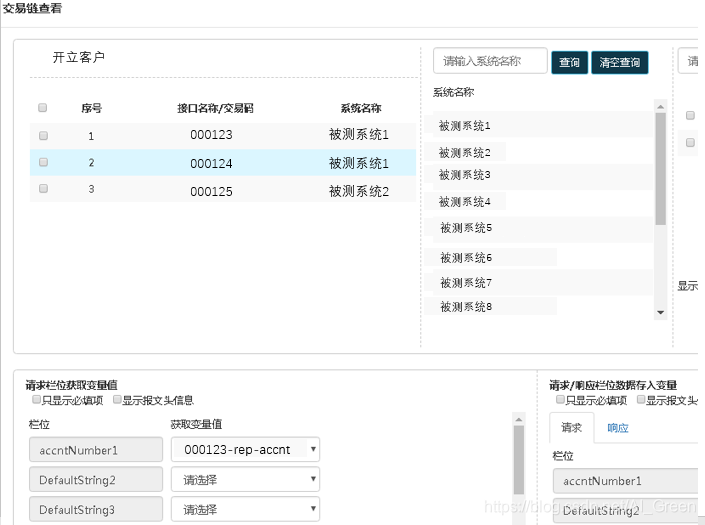Click the system list scrollbar thumb
The image size is (705, 525).
pos(660,169)
